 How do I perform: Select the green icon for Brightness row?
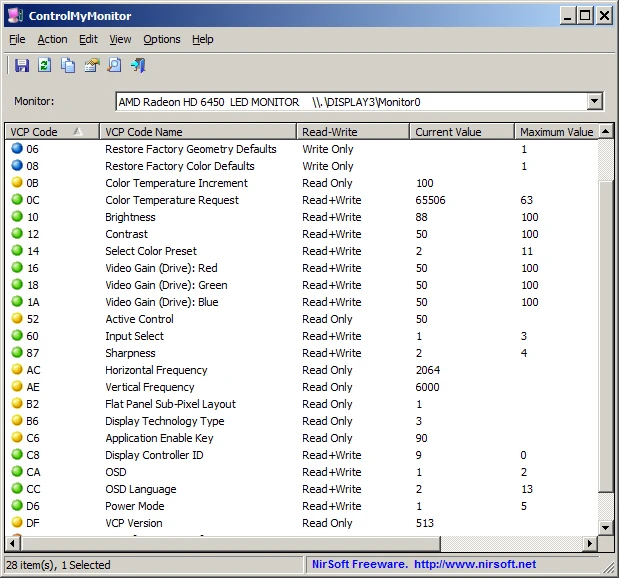point(17,216)
